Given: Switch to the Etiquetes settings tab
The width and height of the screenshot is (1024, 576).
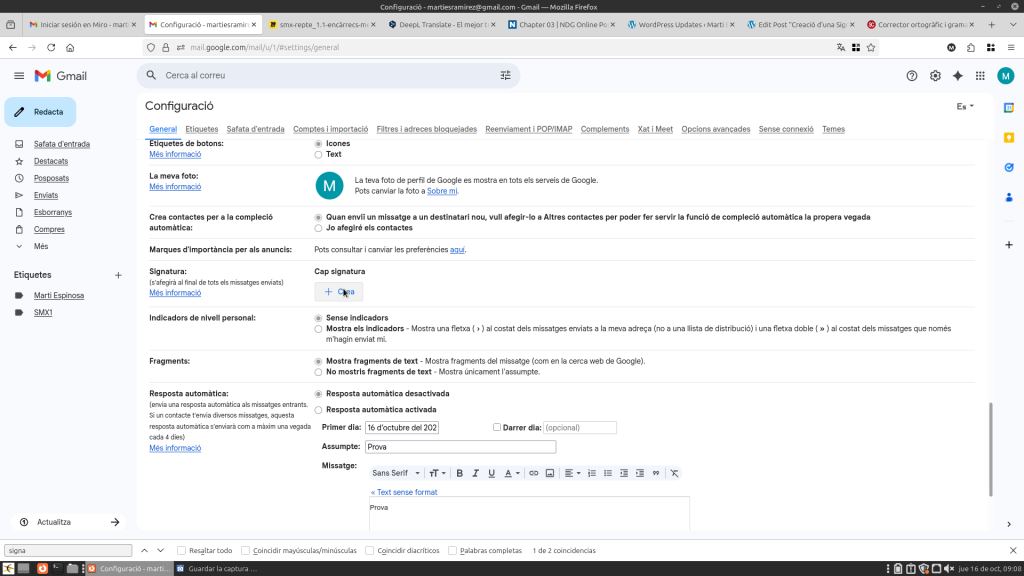Looking at the screenshot, I should 202,129.
